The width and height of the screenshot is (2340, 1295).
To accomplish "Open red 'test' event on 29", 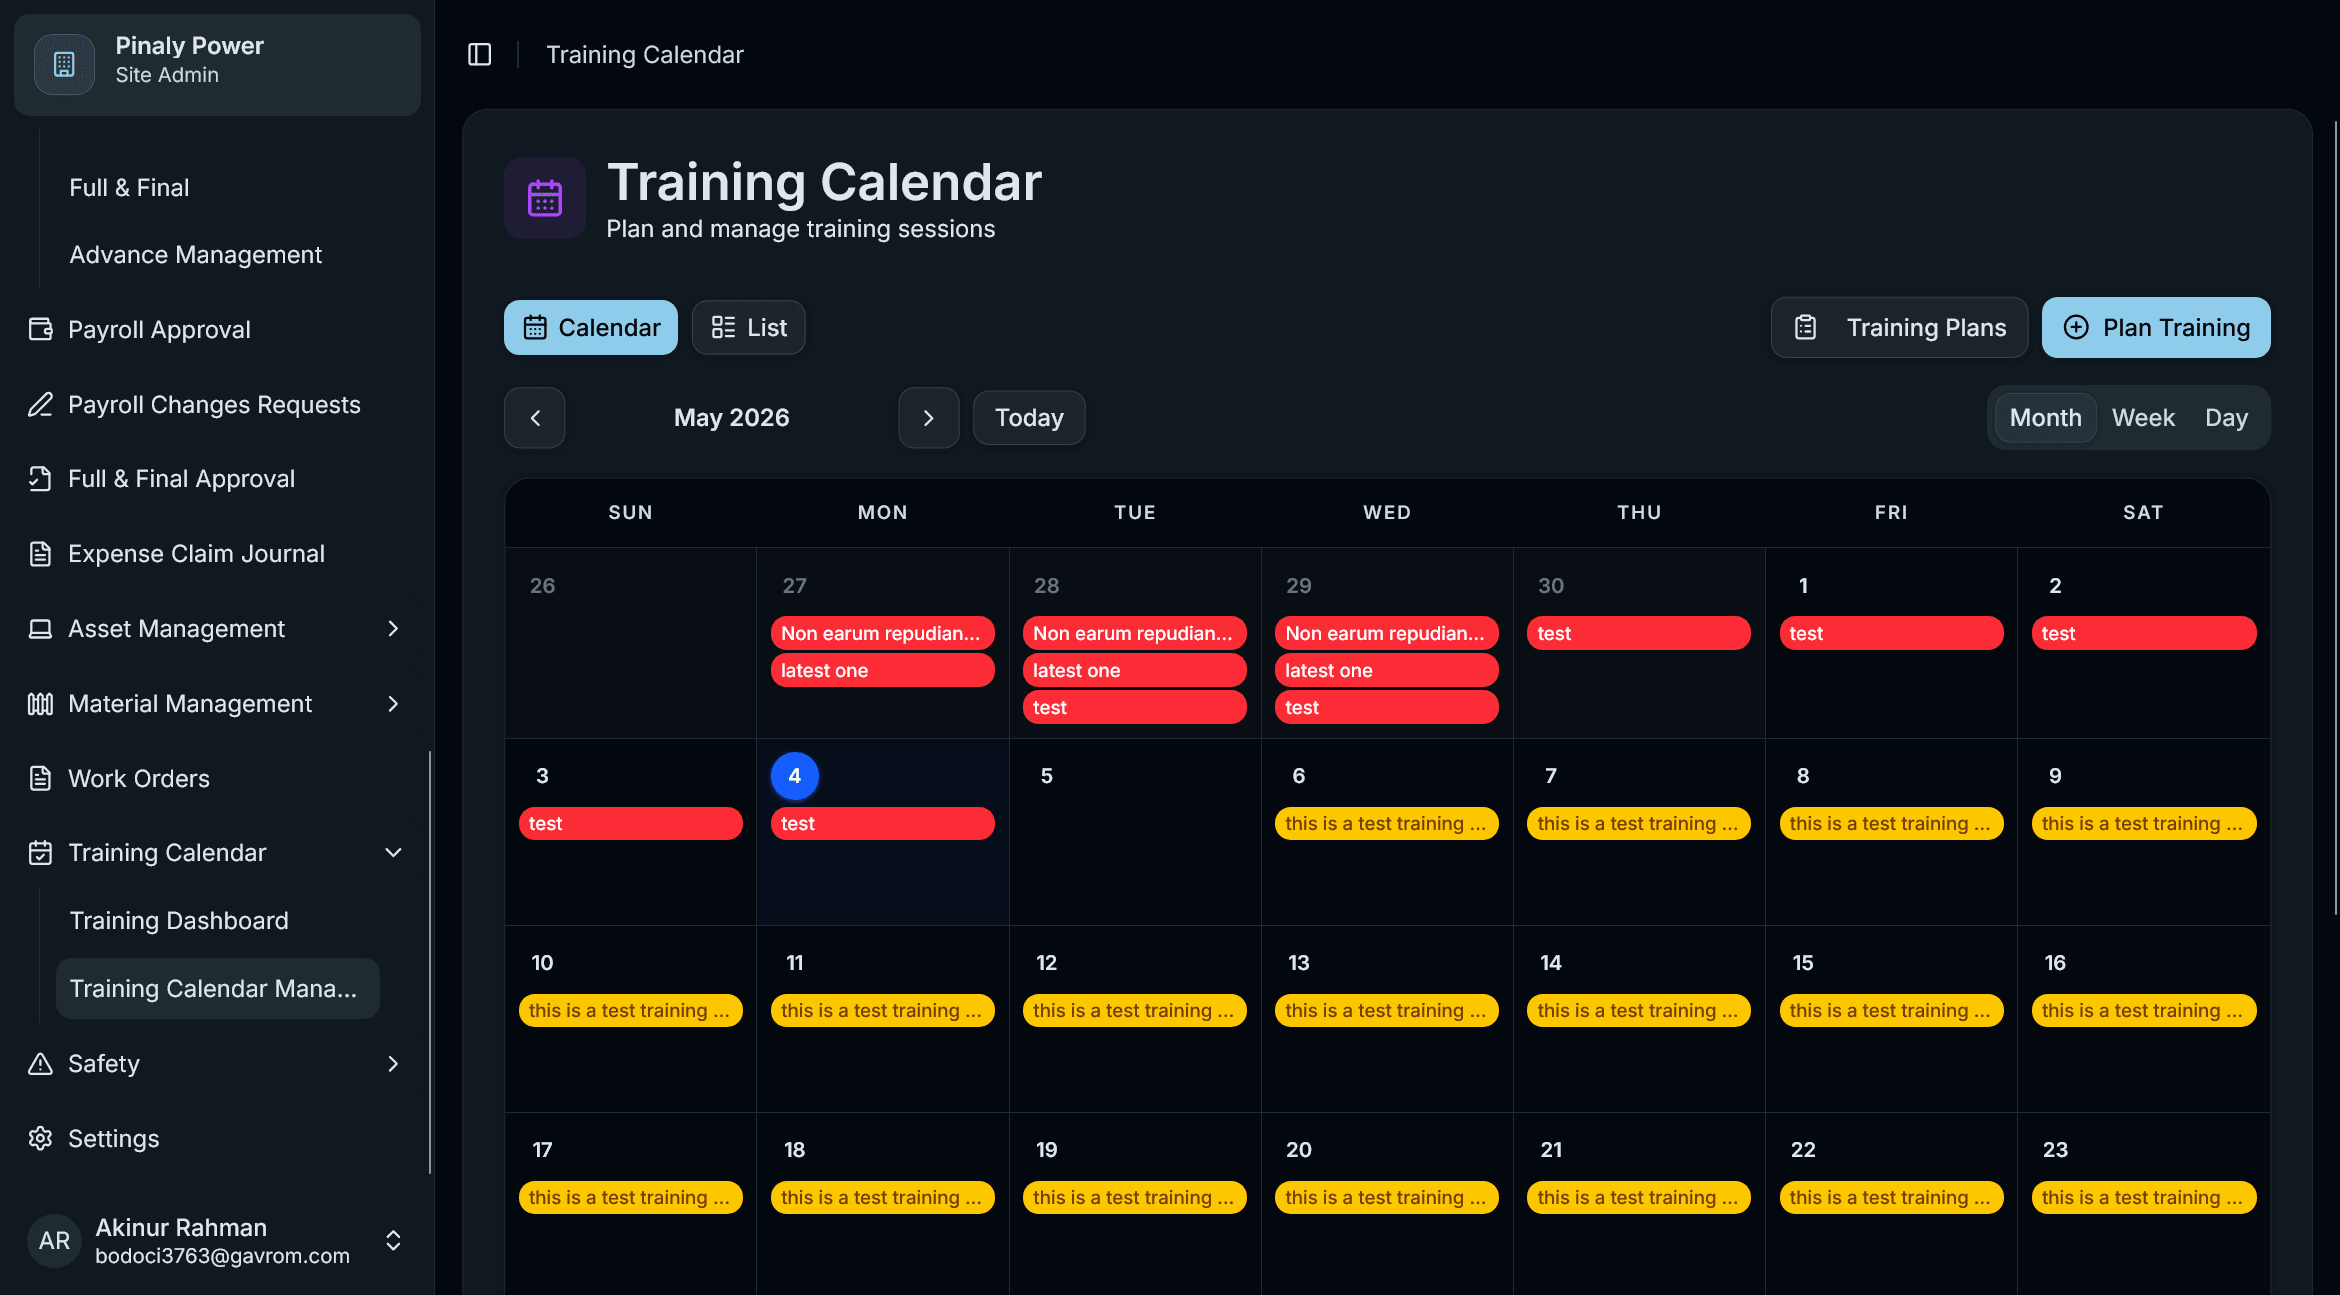I will click(1386, 707).
